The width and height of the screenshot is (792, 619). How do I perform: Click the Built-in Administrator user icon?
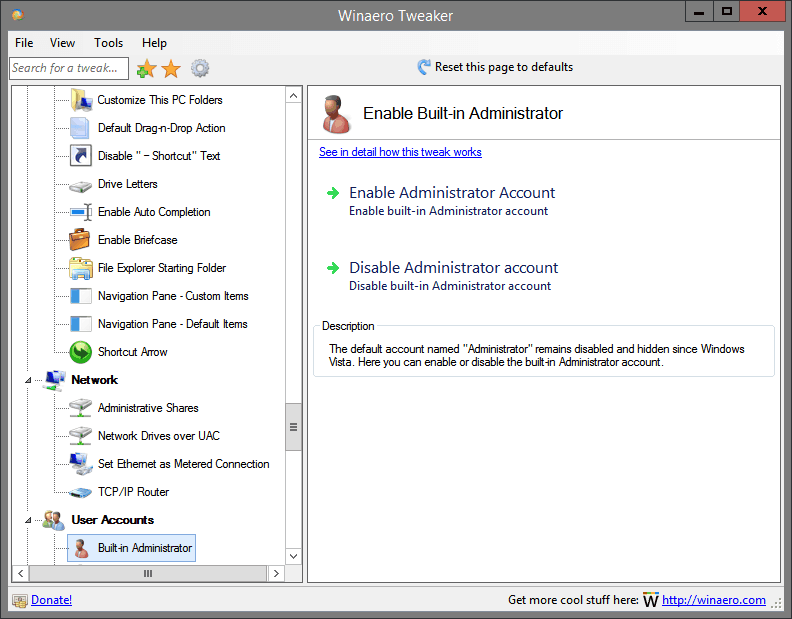coord(81,548)
